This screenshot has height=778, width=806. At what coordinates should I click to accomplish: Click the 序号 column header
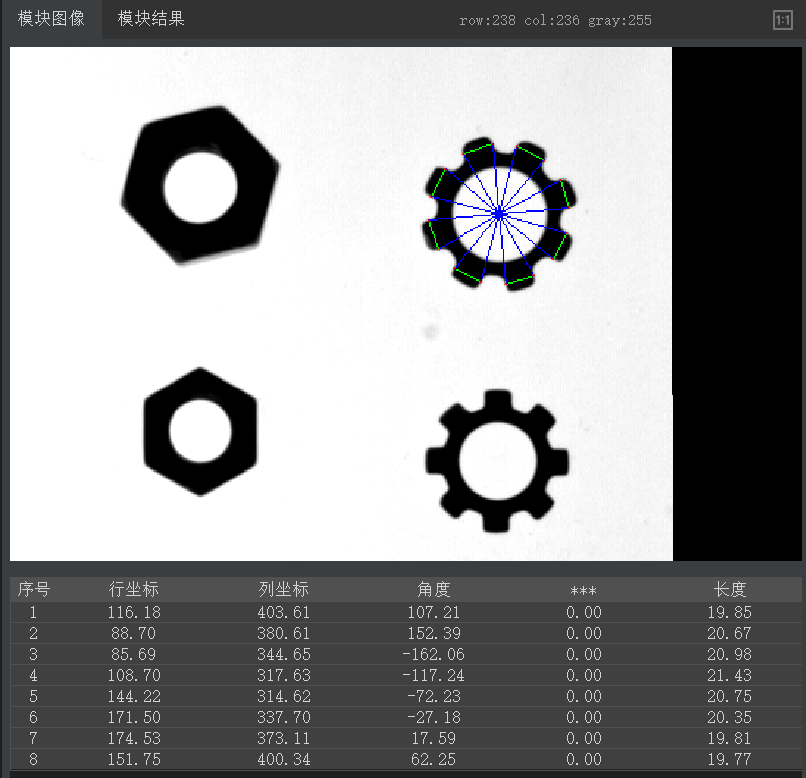pyautogui.click(x=33, y=589)
